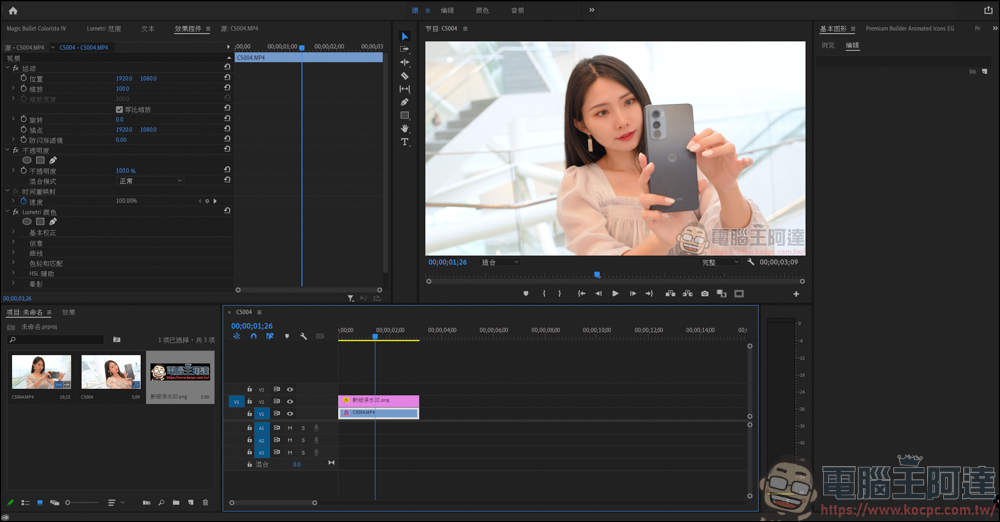The width and height of the screenshot is (1000, 522).
Task: Open the Quick Export share icon
Action: click(988, 10)
